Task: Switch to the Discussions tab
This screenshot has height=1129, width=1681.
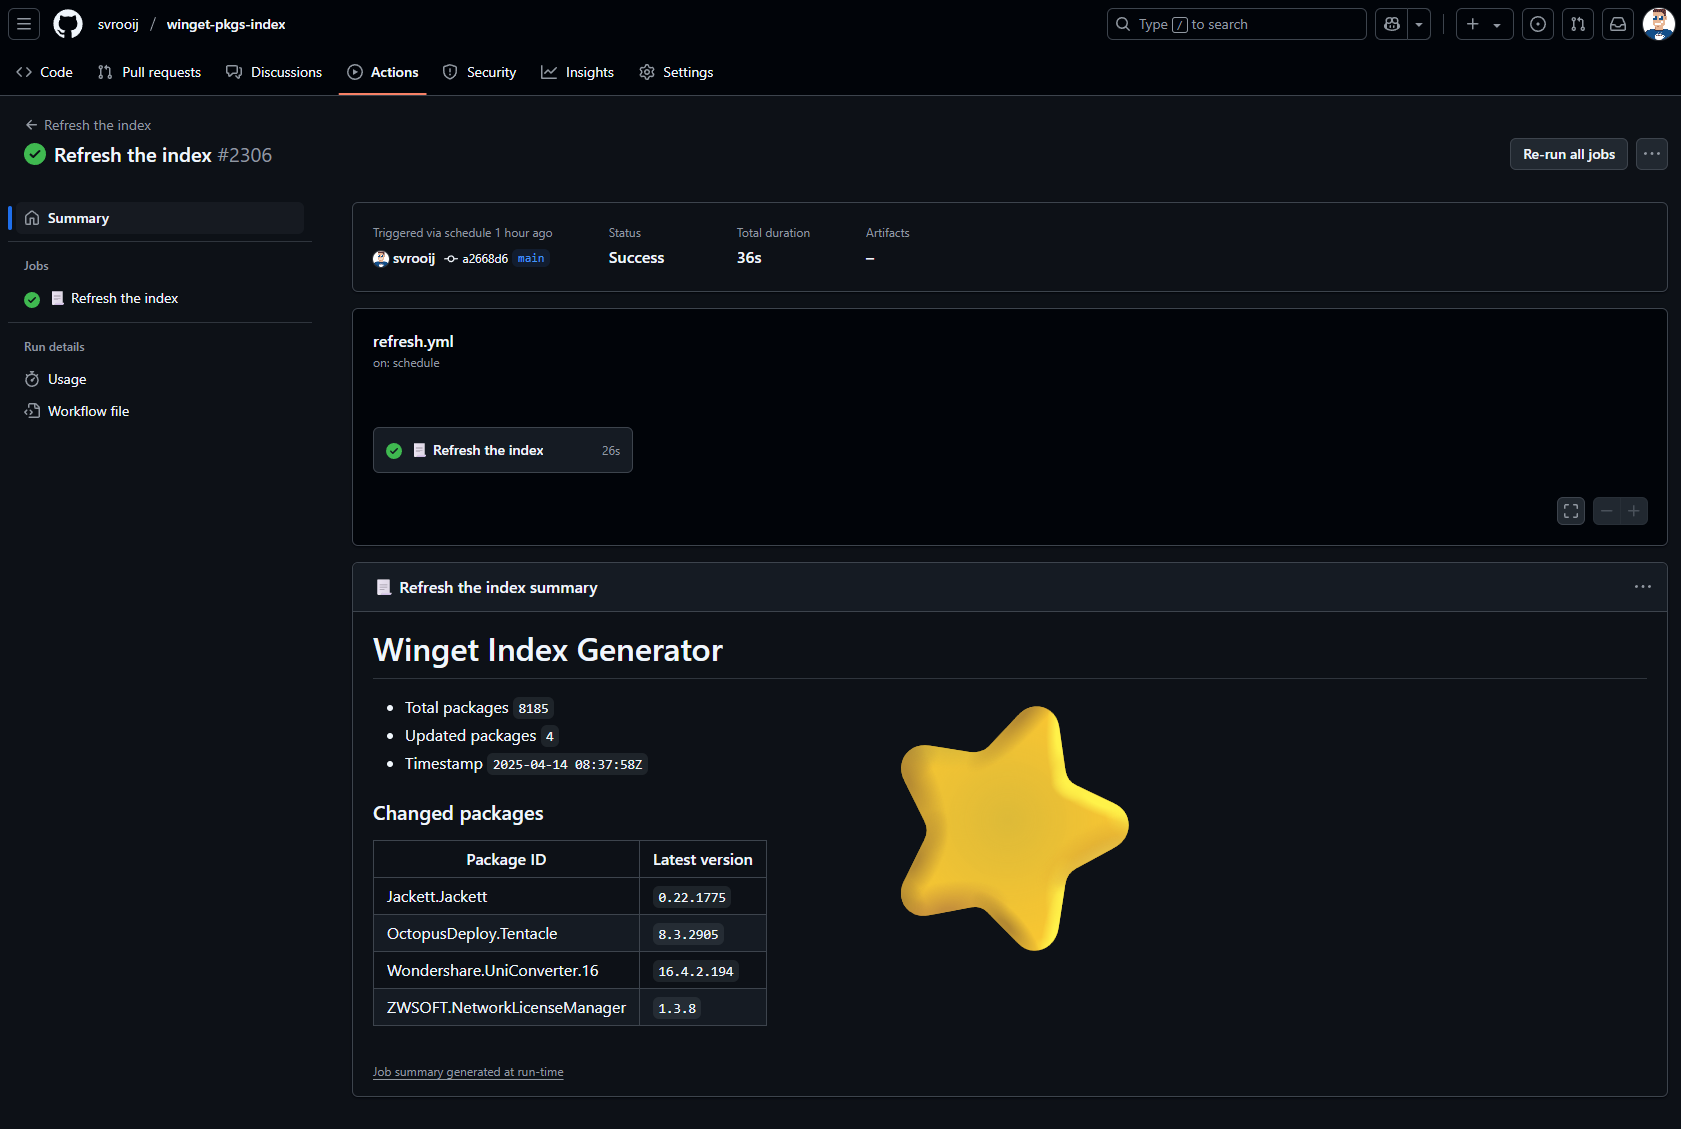Action: coord(274,72)
